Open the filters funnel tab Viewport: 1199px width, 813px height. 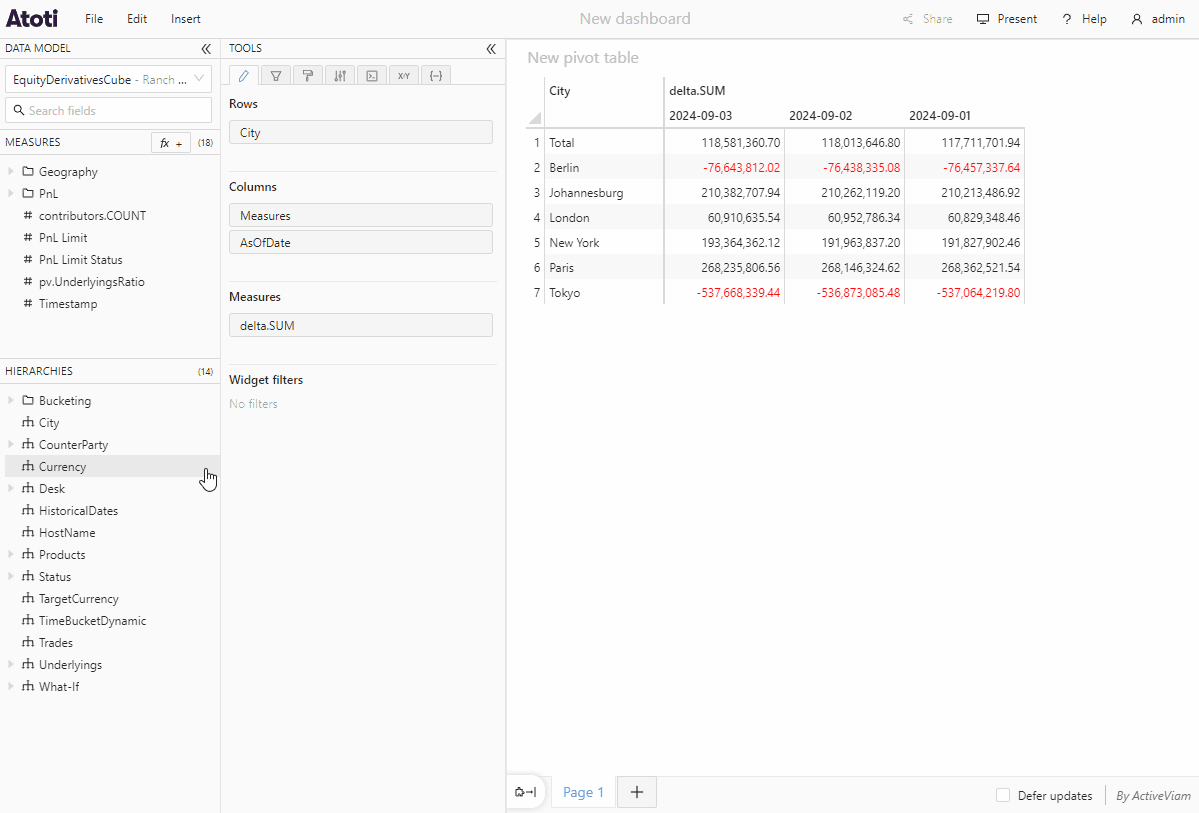pyautogui.click(x=276, y=76)
